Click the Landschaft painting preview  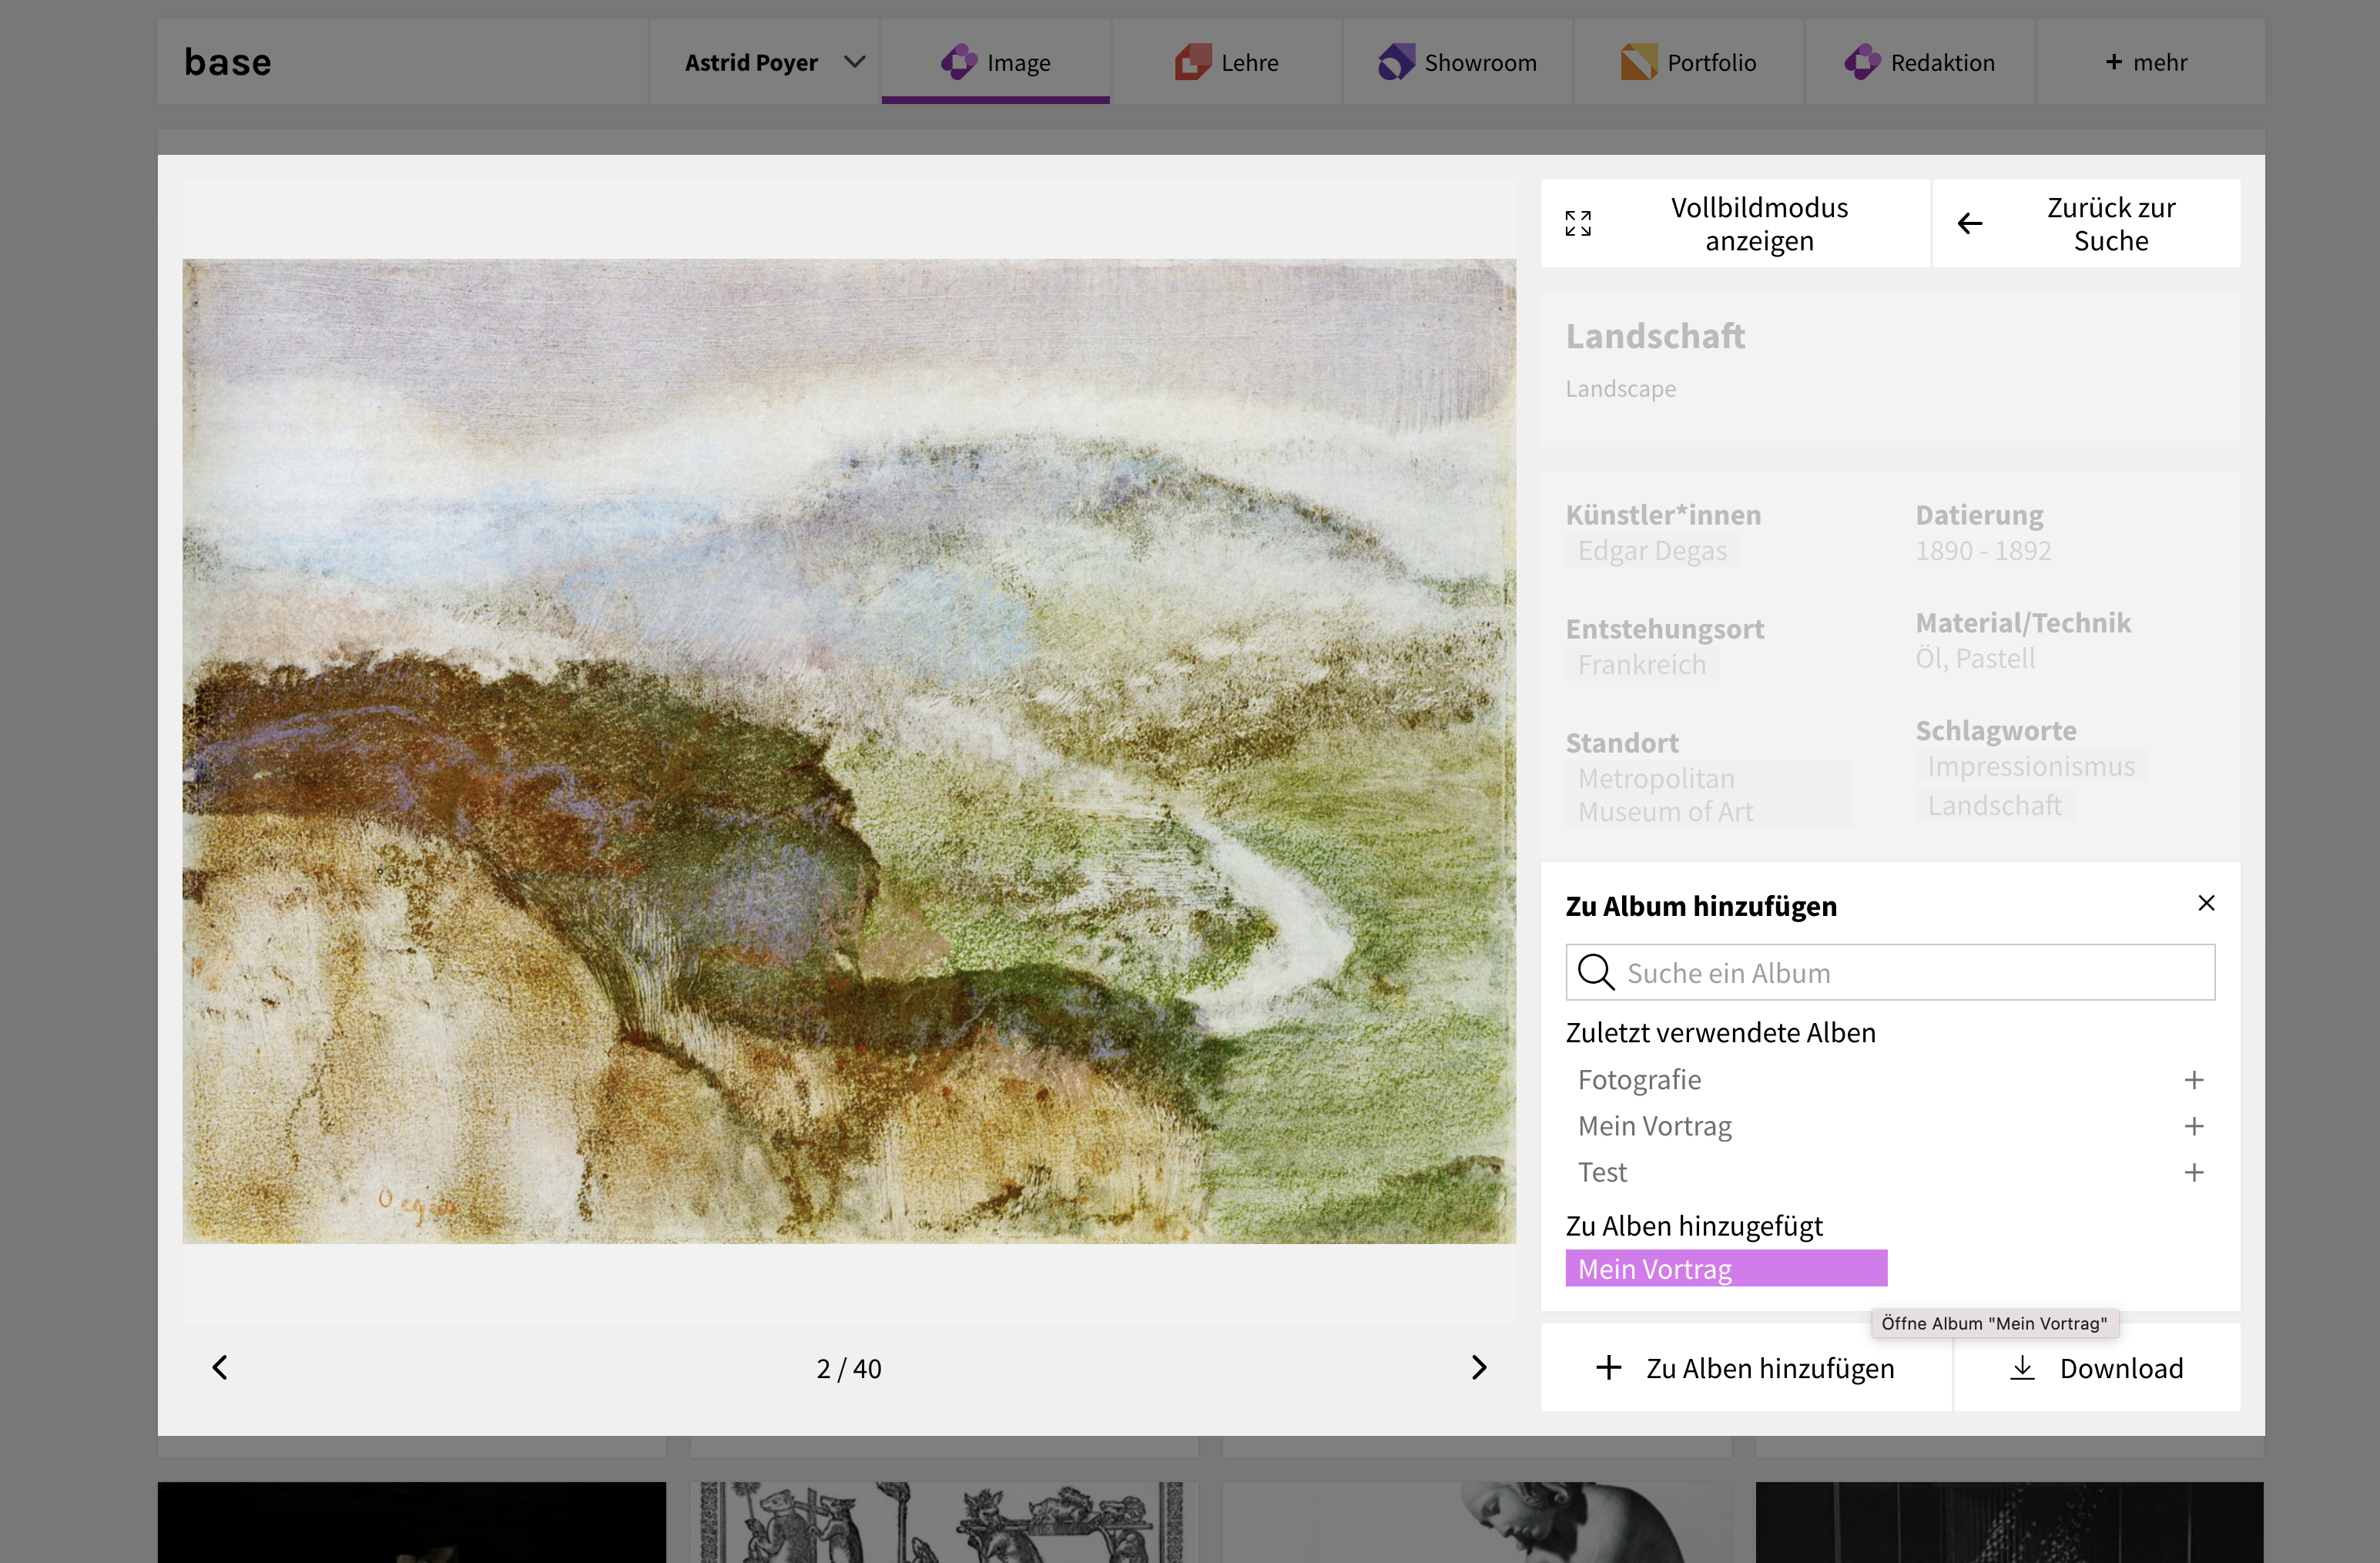(x=849, y=751)
